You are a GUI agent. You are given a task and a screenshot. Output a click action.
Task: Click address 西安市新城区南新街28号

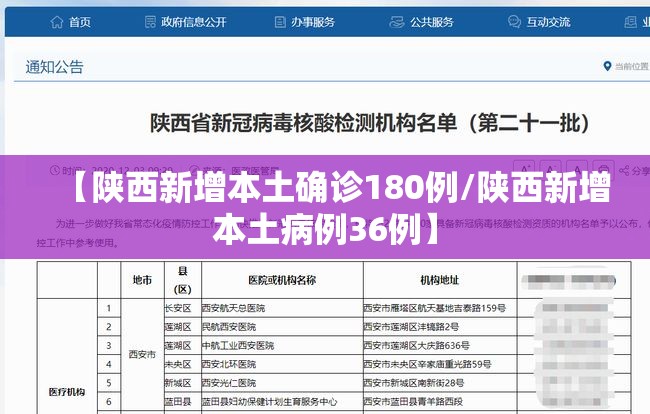click(414, 383)
